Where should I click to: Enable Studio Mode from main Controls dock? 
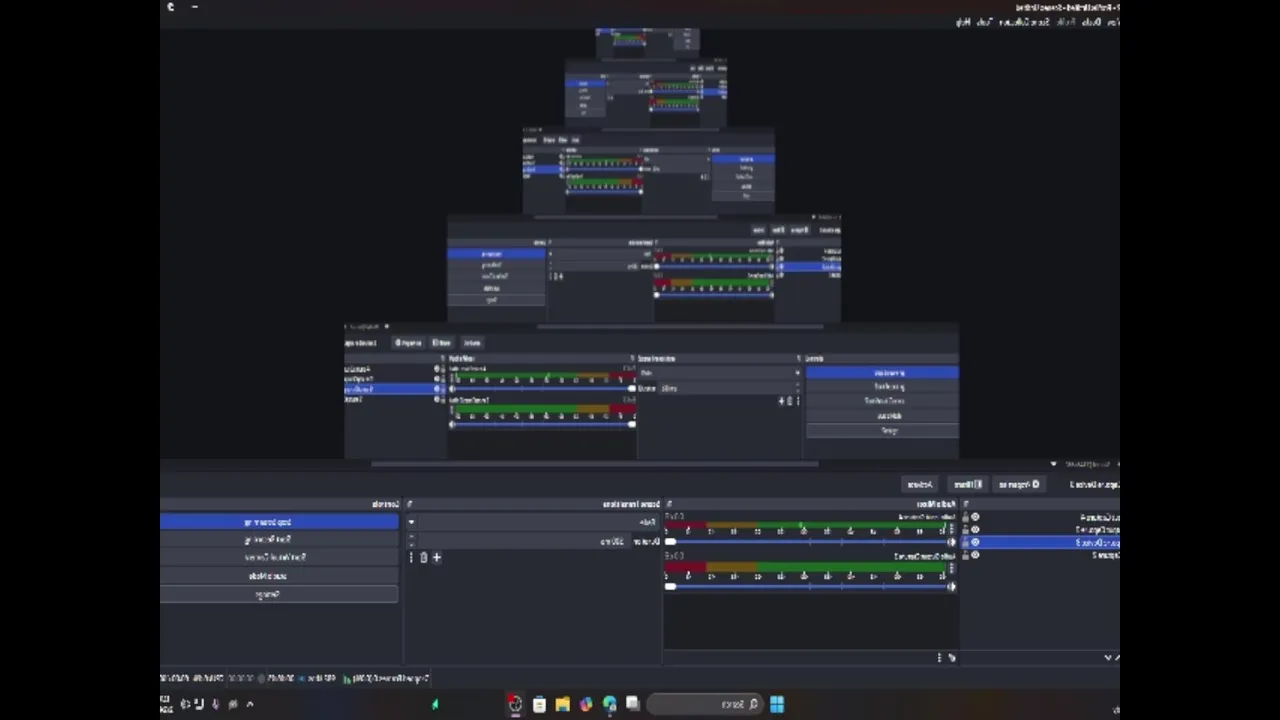pos(279,576)
